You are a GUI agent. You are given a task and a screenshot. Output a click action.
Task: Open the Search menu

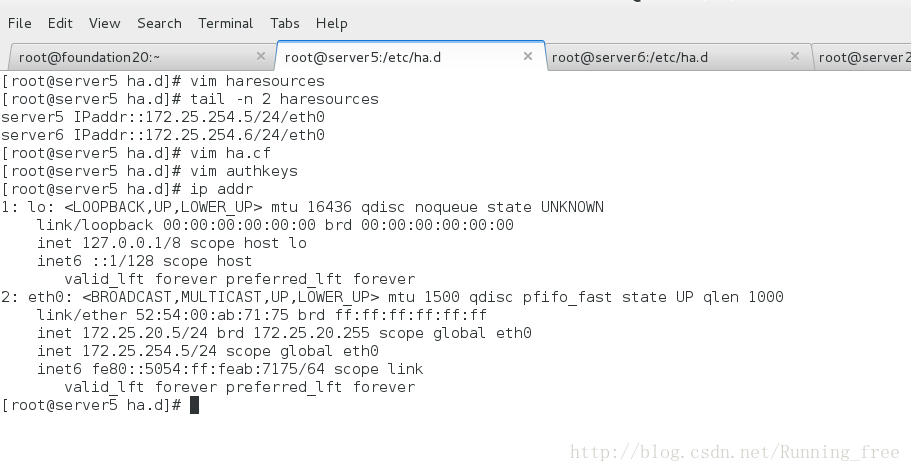click(159, 23)
